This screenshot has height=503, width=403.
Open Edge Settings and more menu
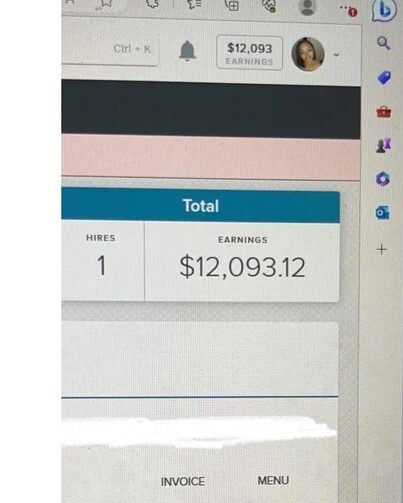(349, 11)
